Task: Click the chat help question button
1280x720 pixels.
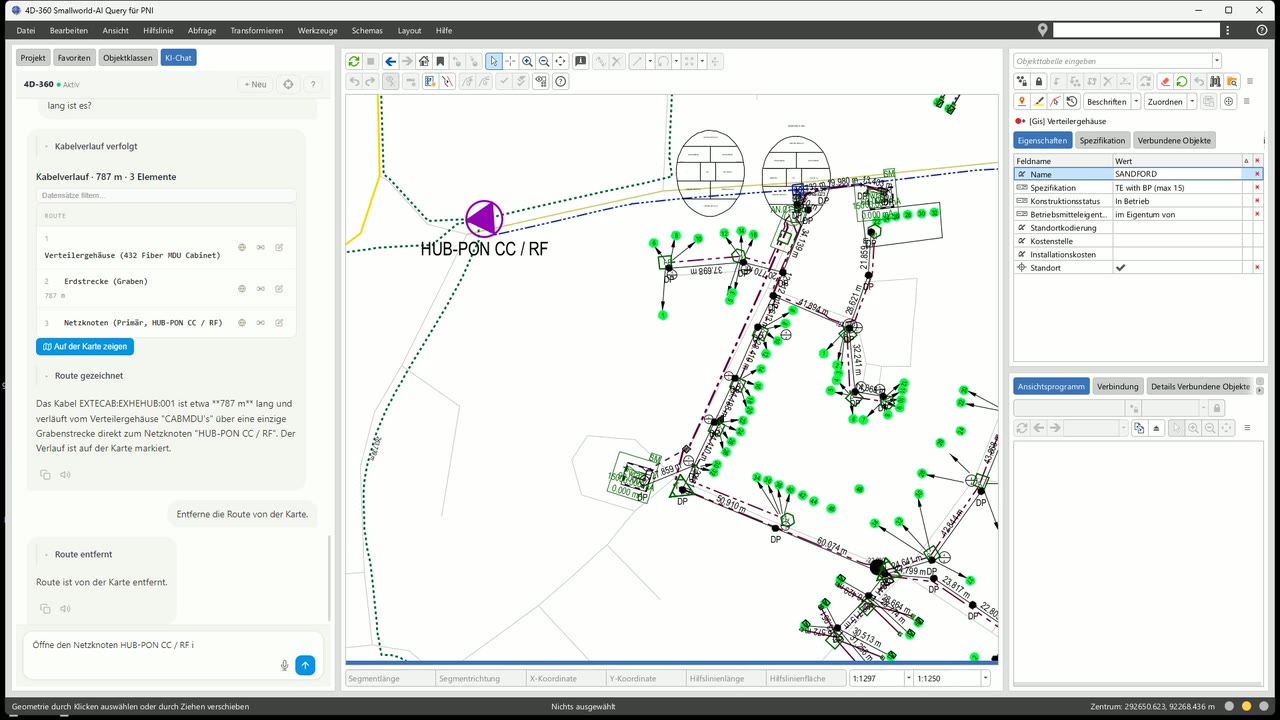Action: (313, 84)
